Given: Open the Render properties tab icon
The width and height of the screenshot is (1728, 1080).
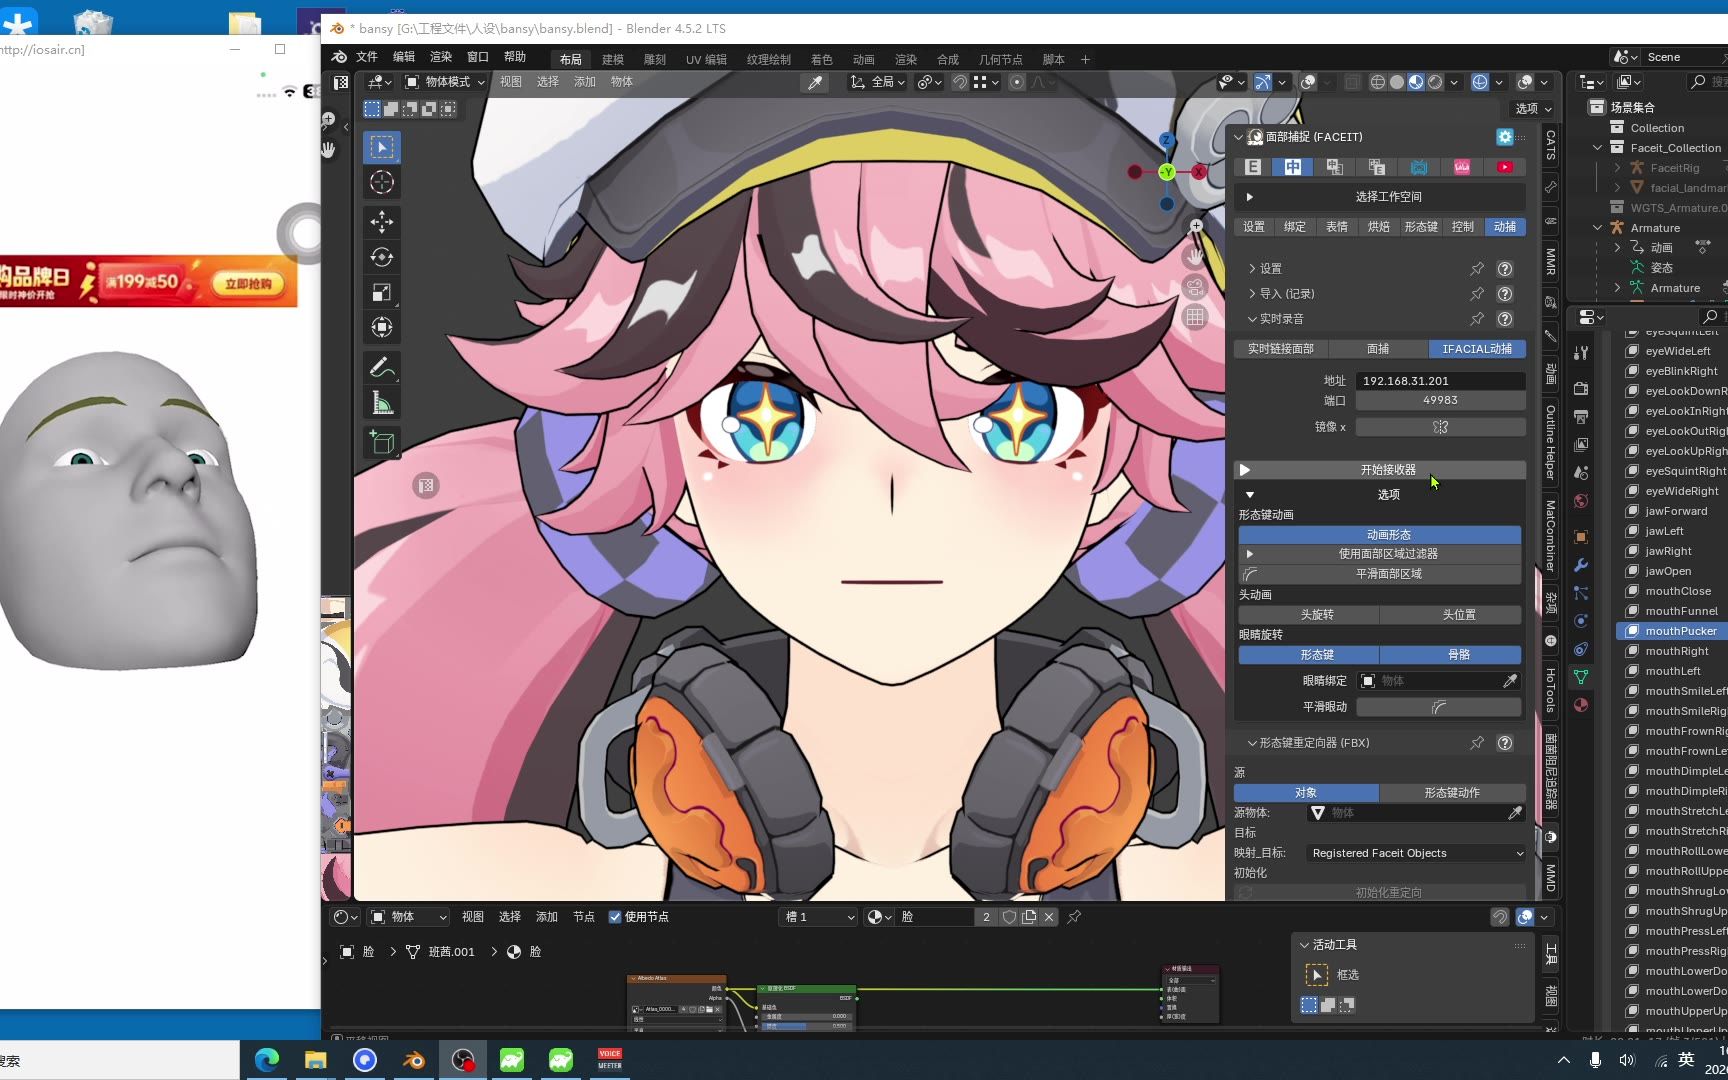Looking at the screenshot, I should [x=1581, y=388].
